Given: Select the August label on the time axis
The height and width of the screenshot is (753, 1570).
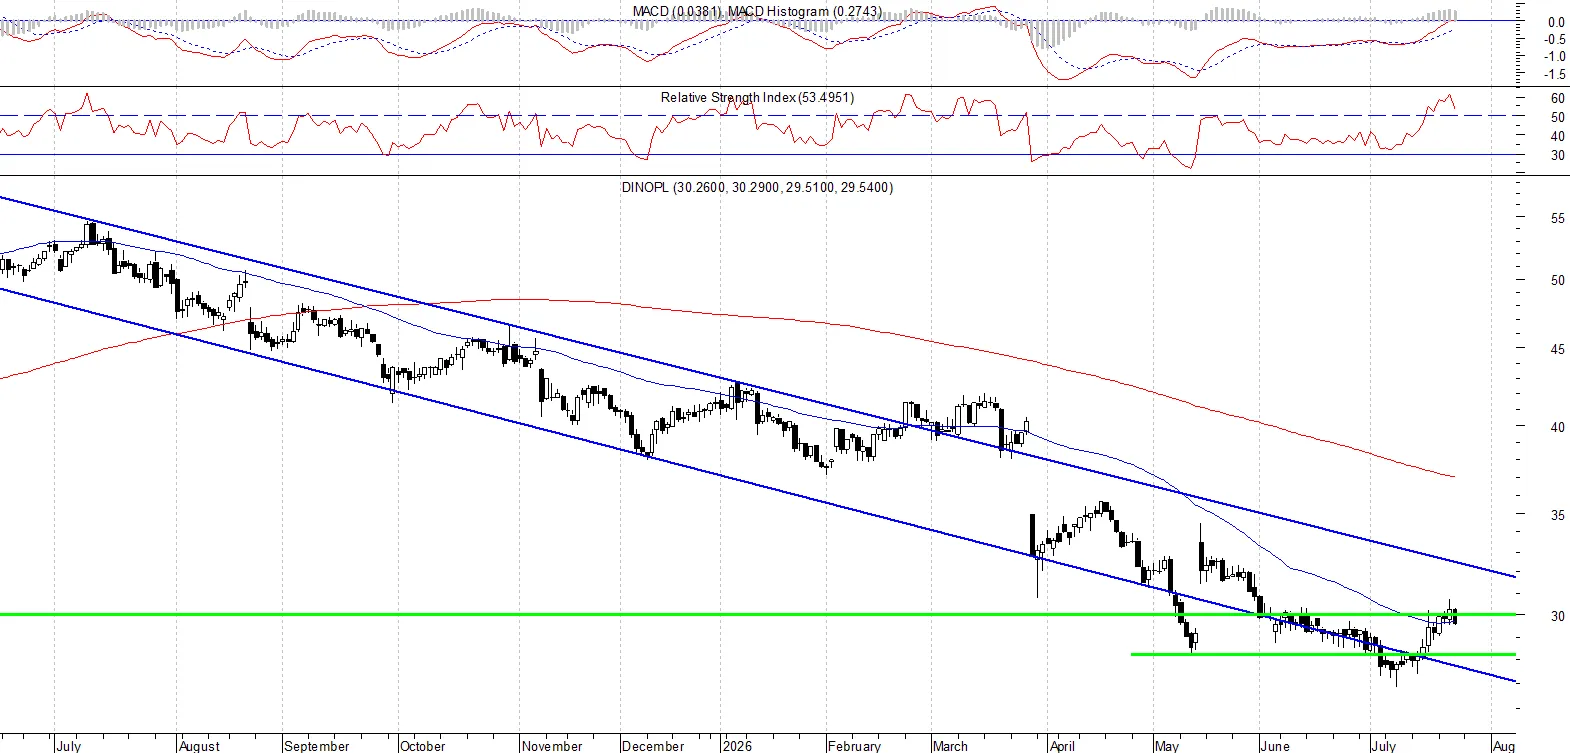Looking at the screenshot, I should pos(199,746).
